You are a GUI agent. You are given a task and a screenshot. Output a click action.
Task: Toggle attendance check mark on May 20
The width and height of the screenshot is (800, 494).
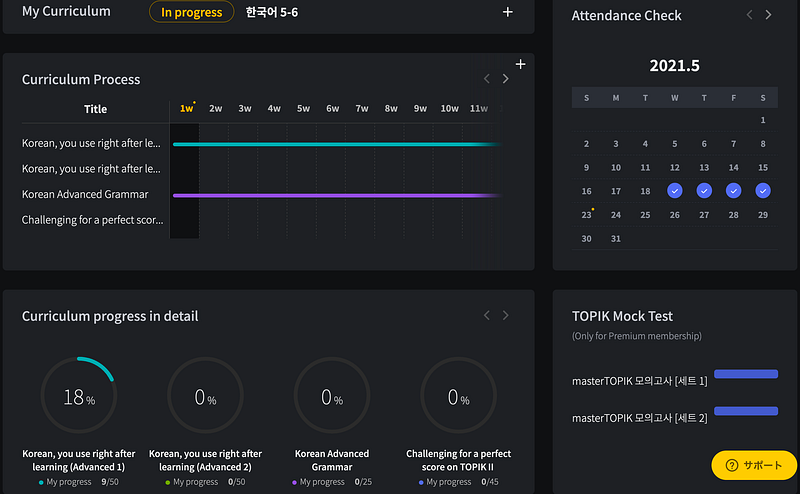pyautogui.click(x=704, y=191)
